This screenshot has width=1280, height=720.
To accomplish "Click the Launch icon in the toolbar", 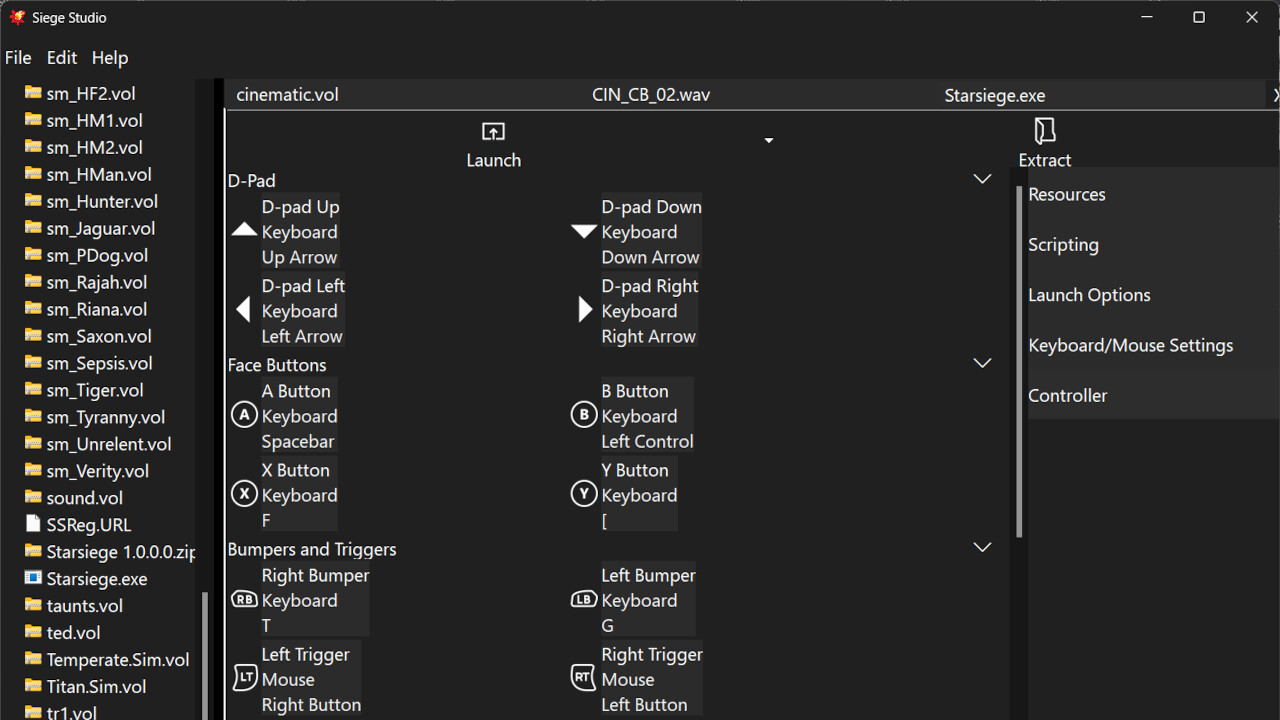I will click(x=493, y=132).
